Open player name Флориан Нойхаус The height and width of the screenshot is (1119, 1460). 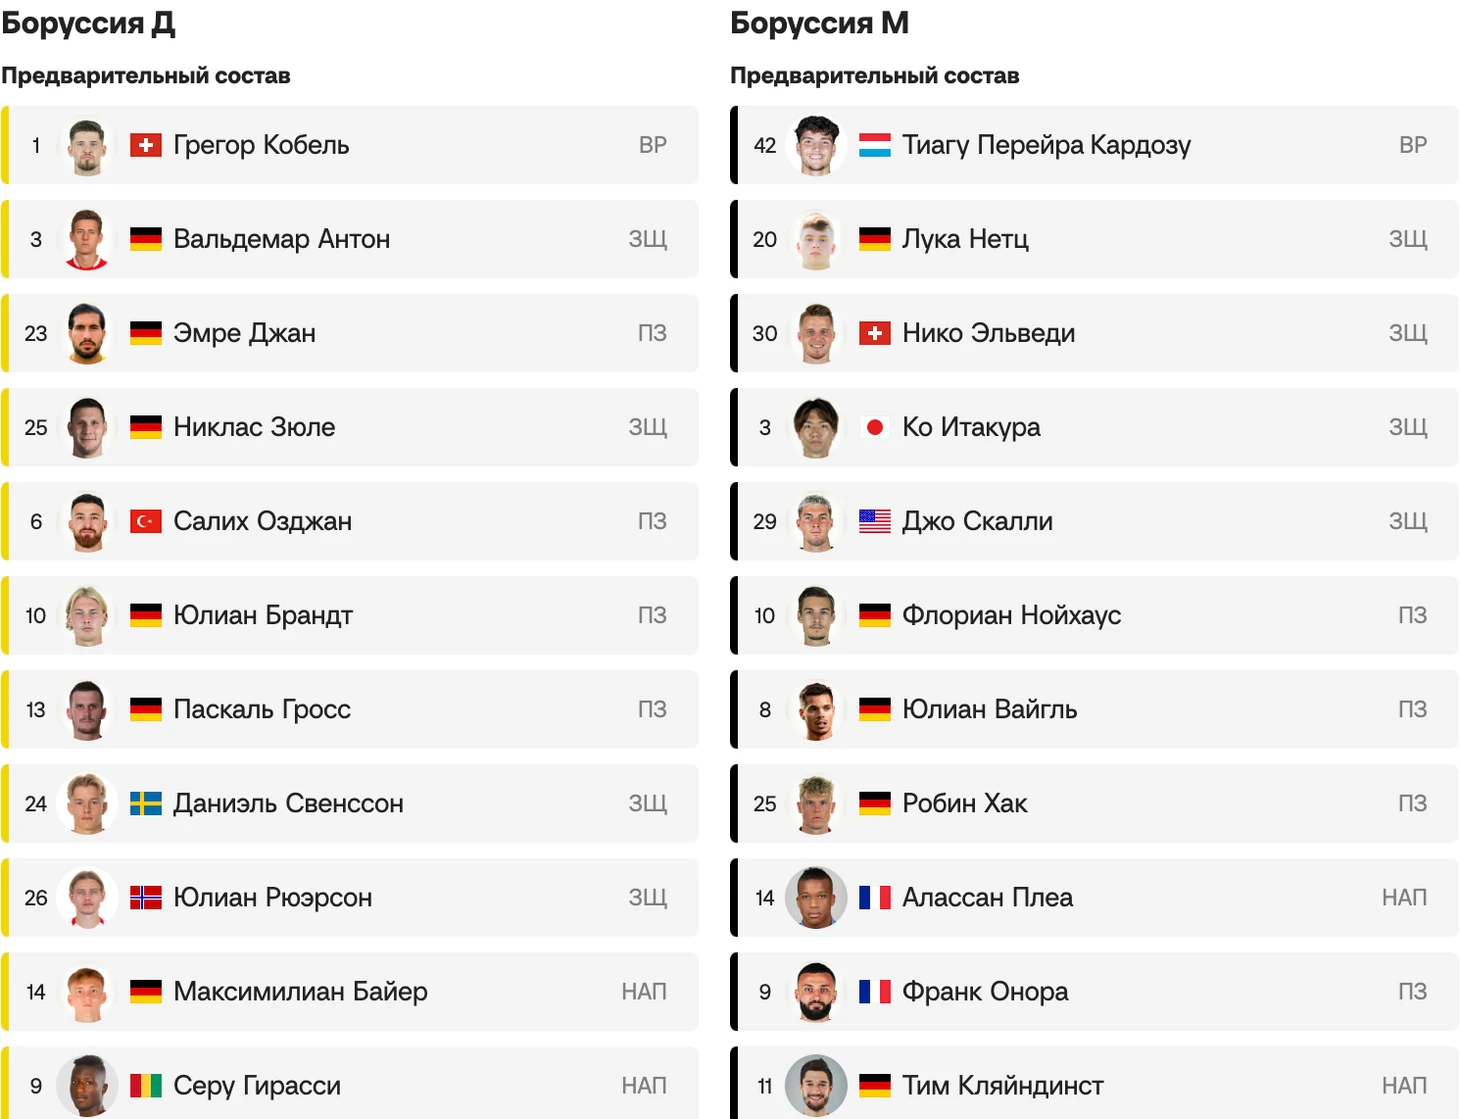pyautogui.click(x=1012, y=615)
